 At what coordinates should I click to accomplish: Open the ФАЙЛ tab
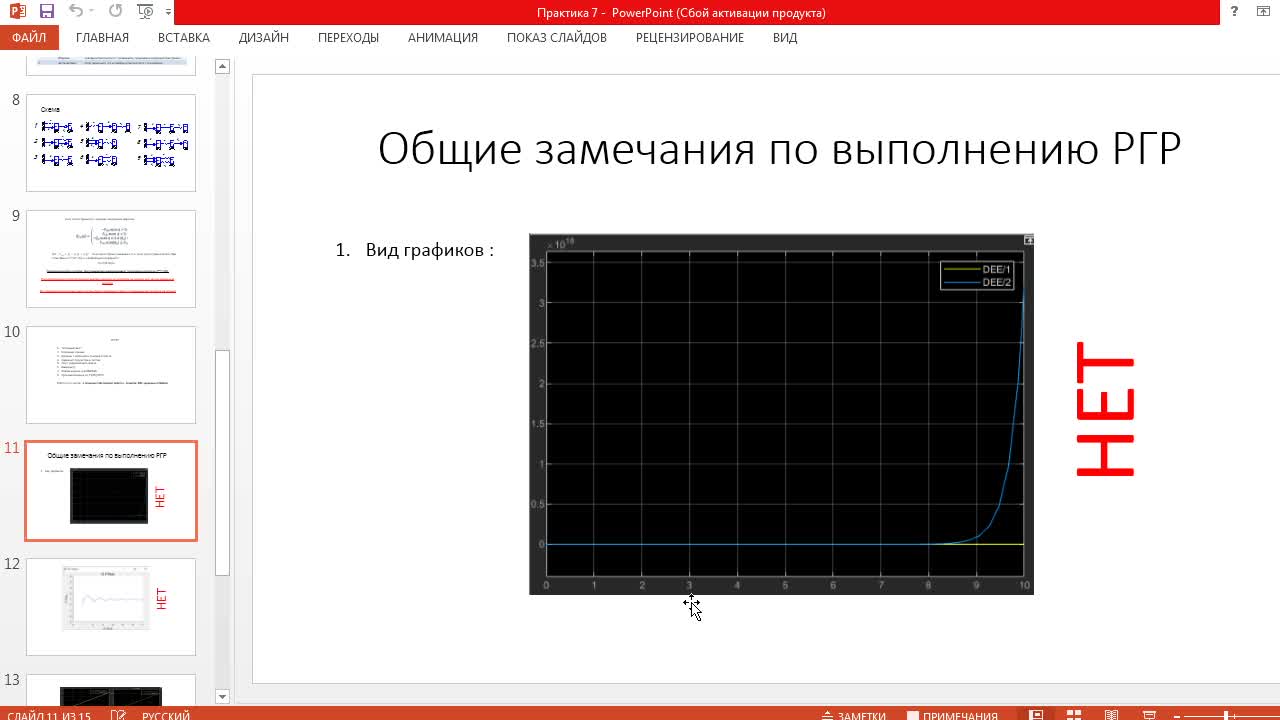tap(29, 38)
